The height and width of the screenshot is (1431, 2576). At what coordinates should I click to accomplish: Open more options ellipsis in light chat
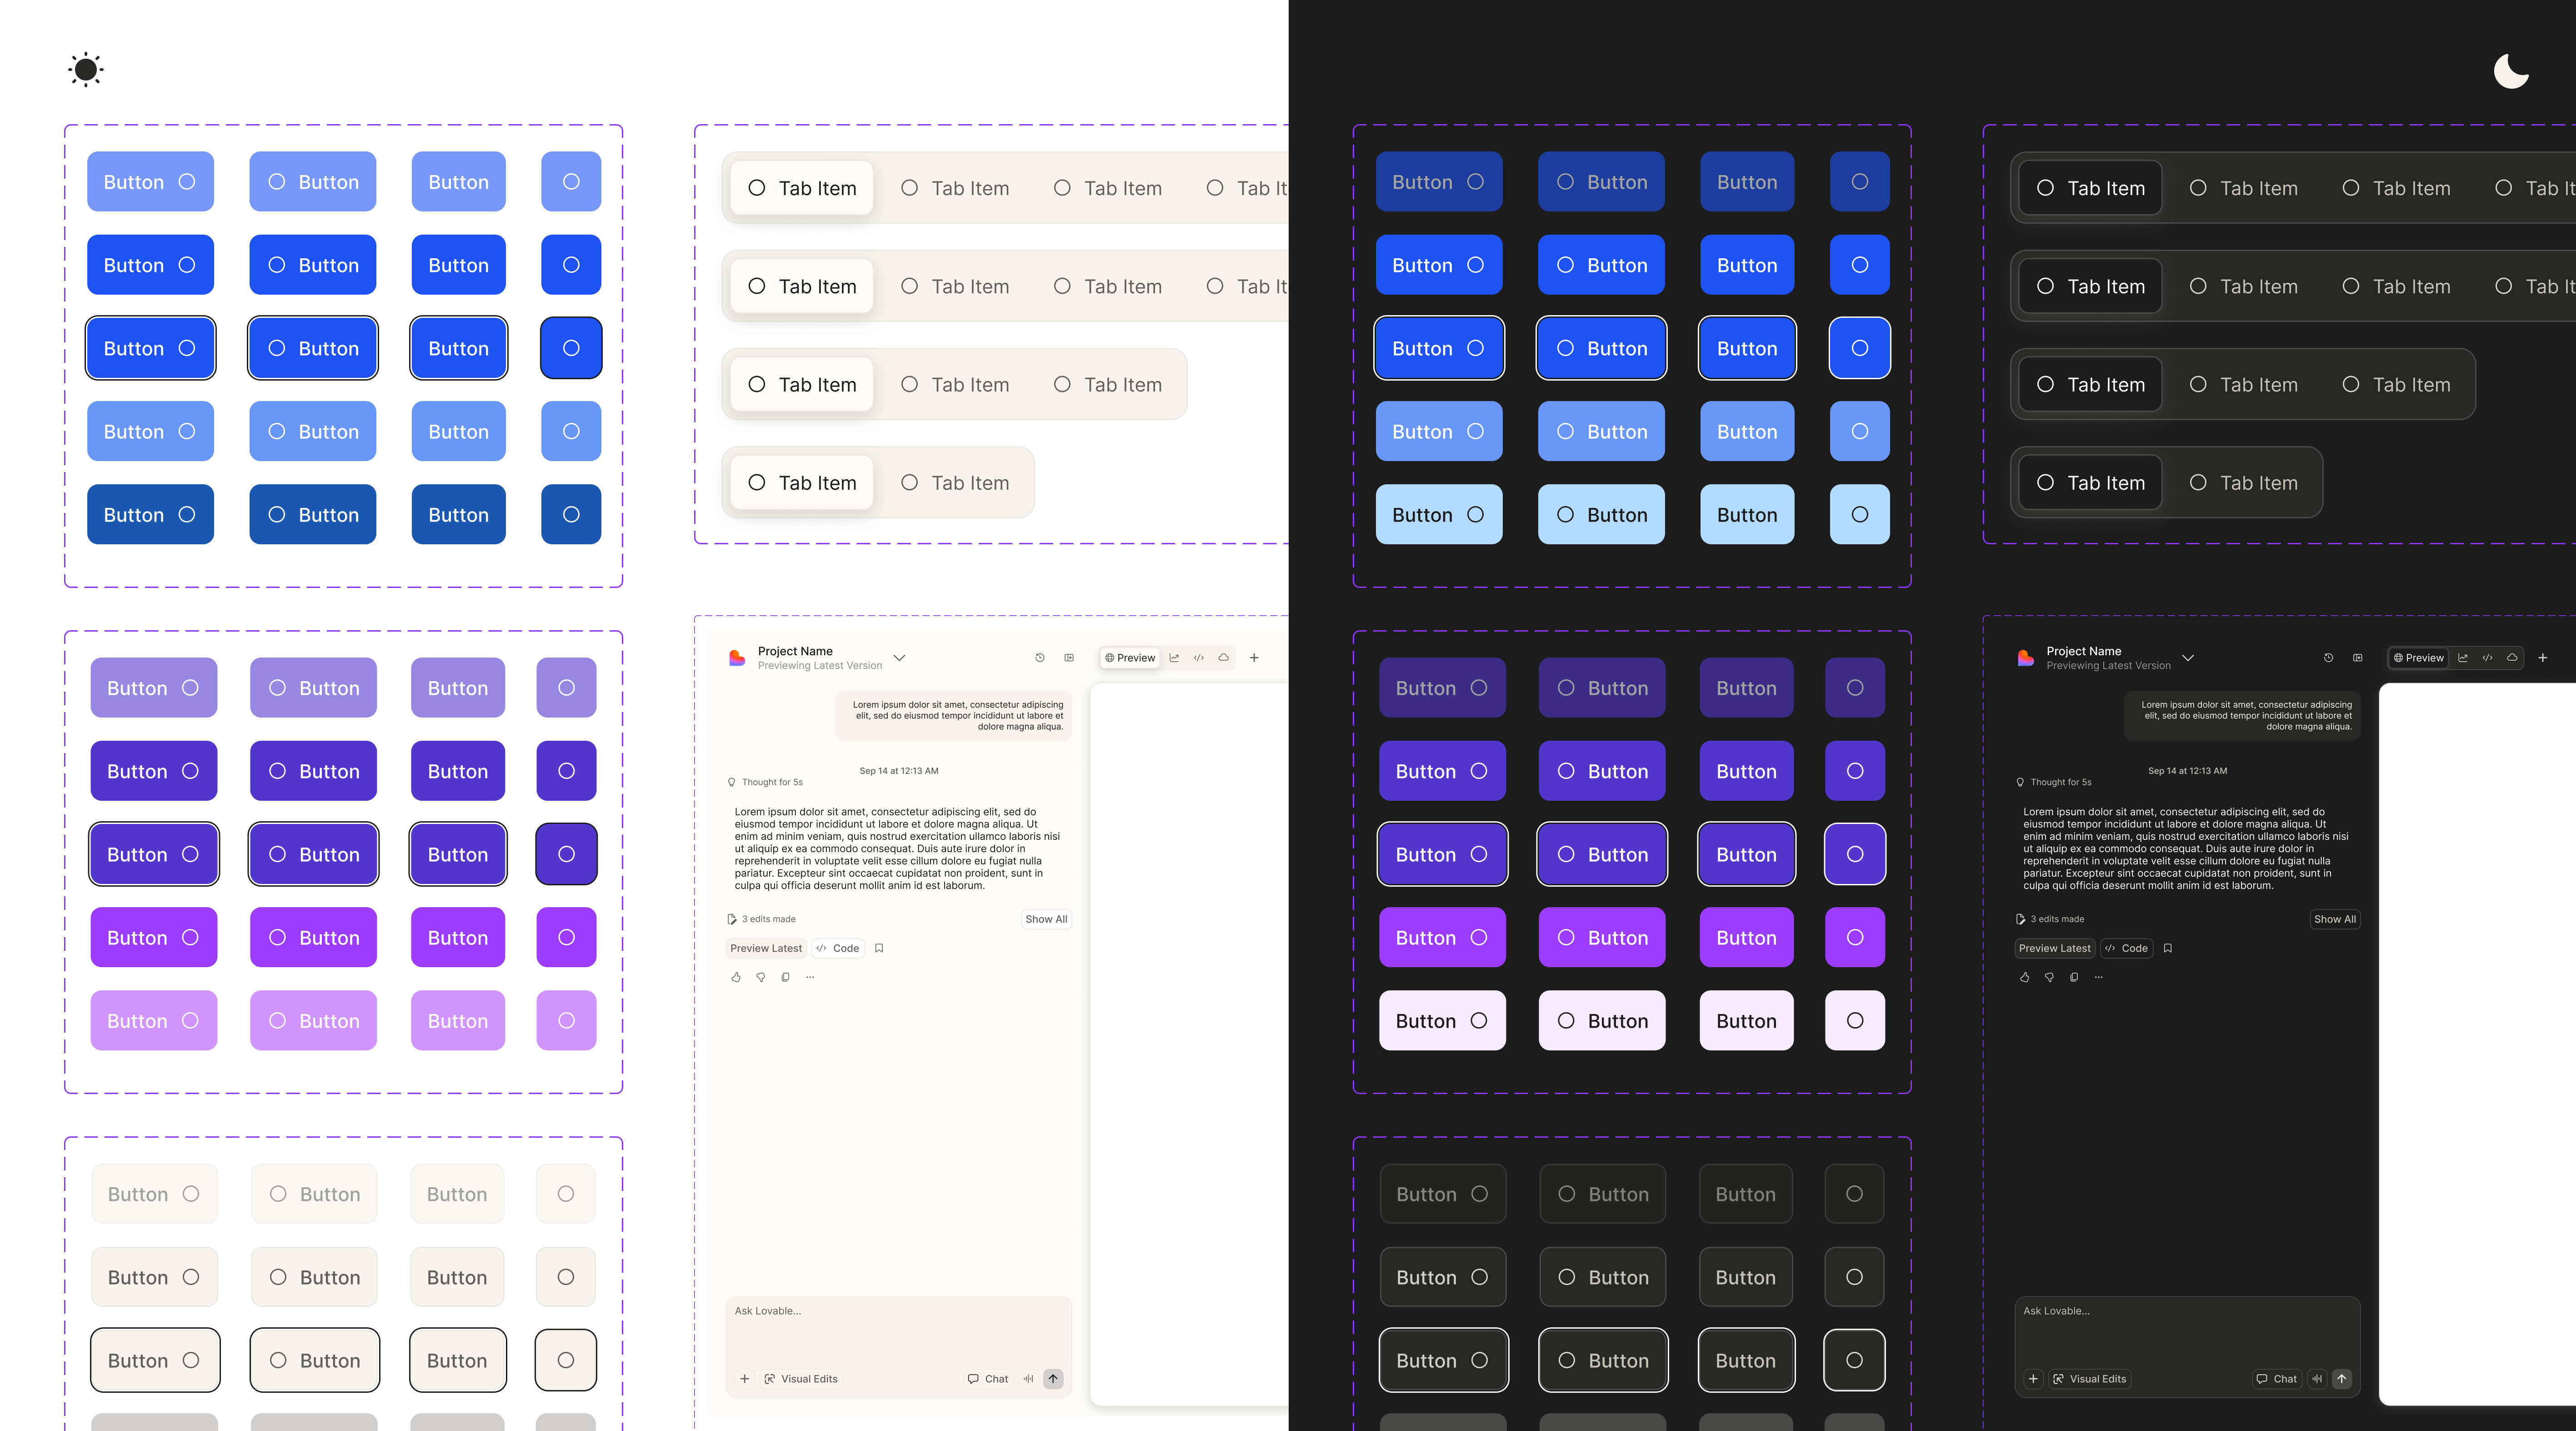pyautogui.click(x=810, y=977)
